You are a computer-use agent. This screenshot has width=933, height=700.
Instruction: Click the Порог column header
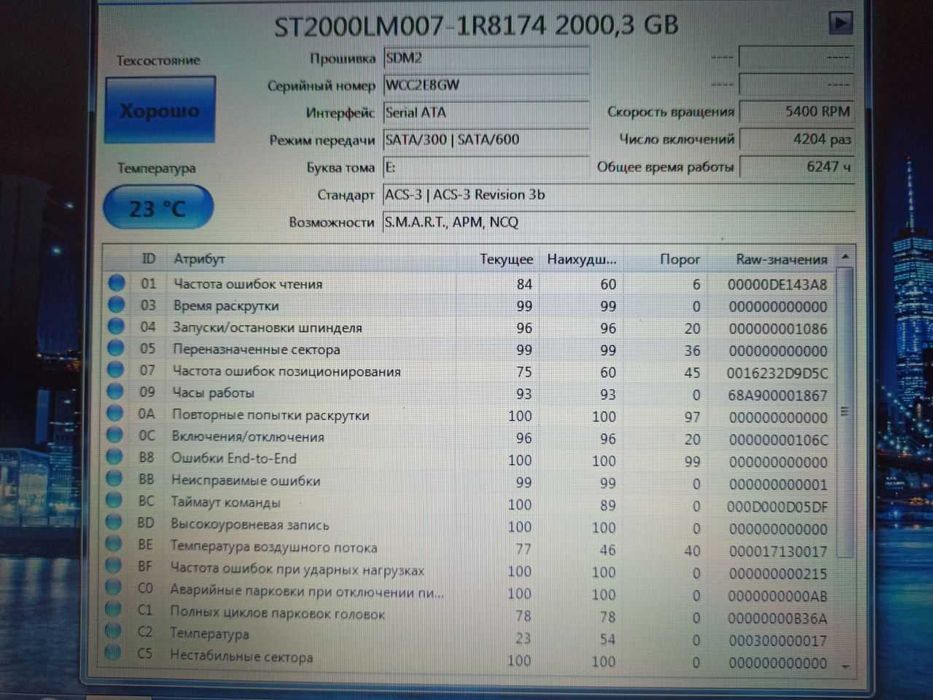click(x=665, y=260)
